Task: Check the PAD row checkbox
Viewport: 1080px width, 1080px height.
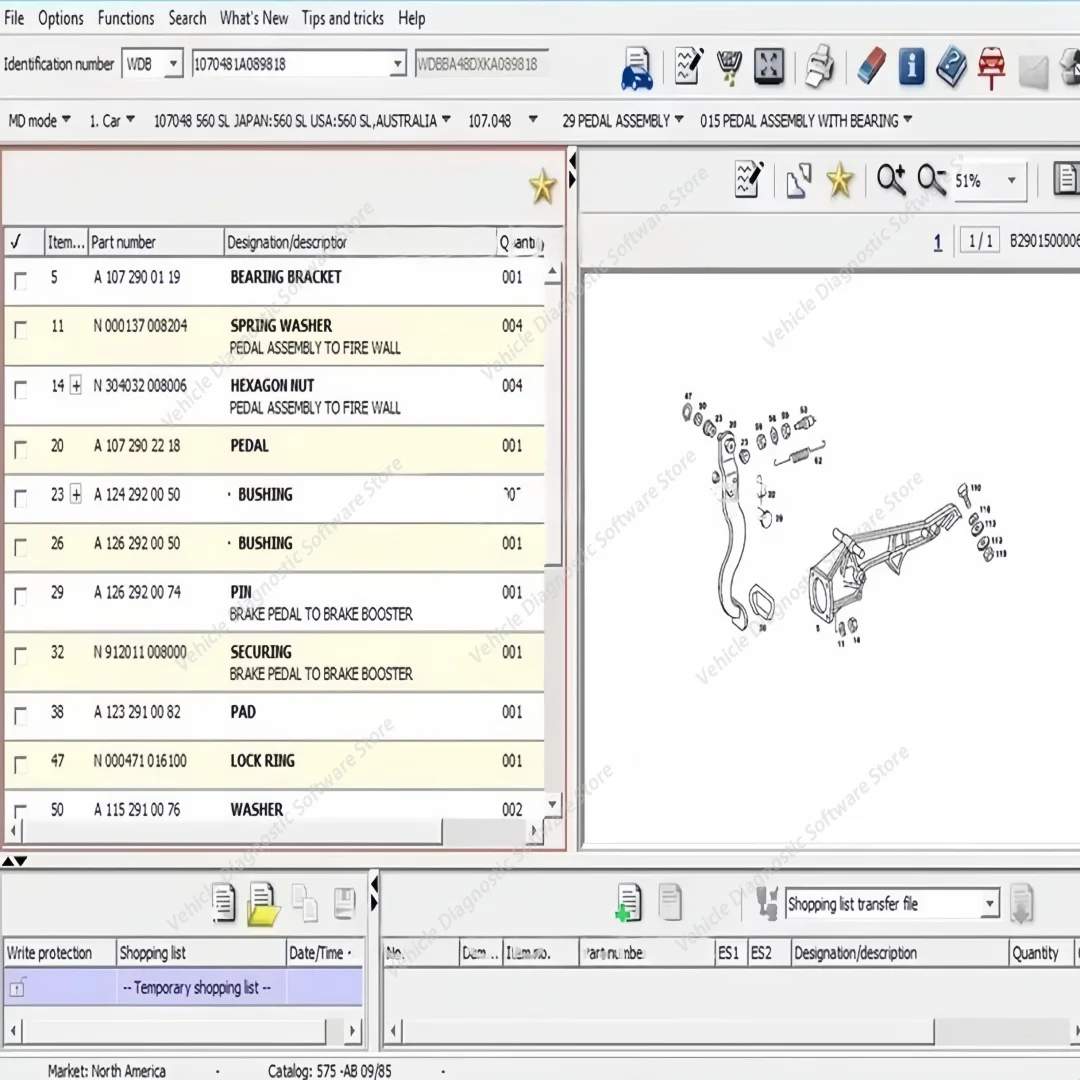Action: tap(21, 716)
